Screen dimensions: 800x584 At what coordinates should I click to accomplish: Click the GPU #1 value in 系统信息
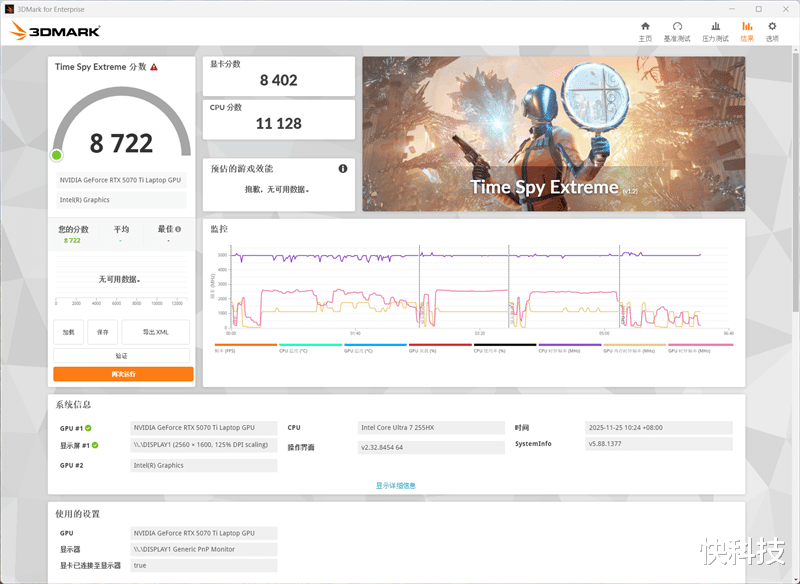click(204, 428)
